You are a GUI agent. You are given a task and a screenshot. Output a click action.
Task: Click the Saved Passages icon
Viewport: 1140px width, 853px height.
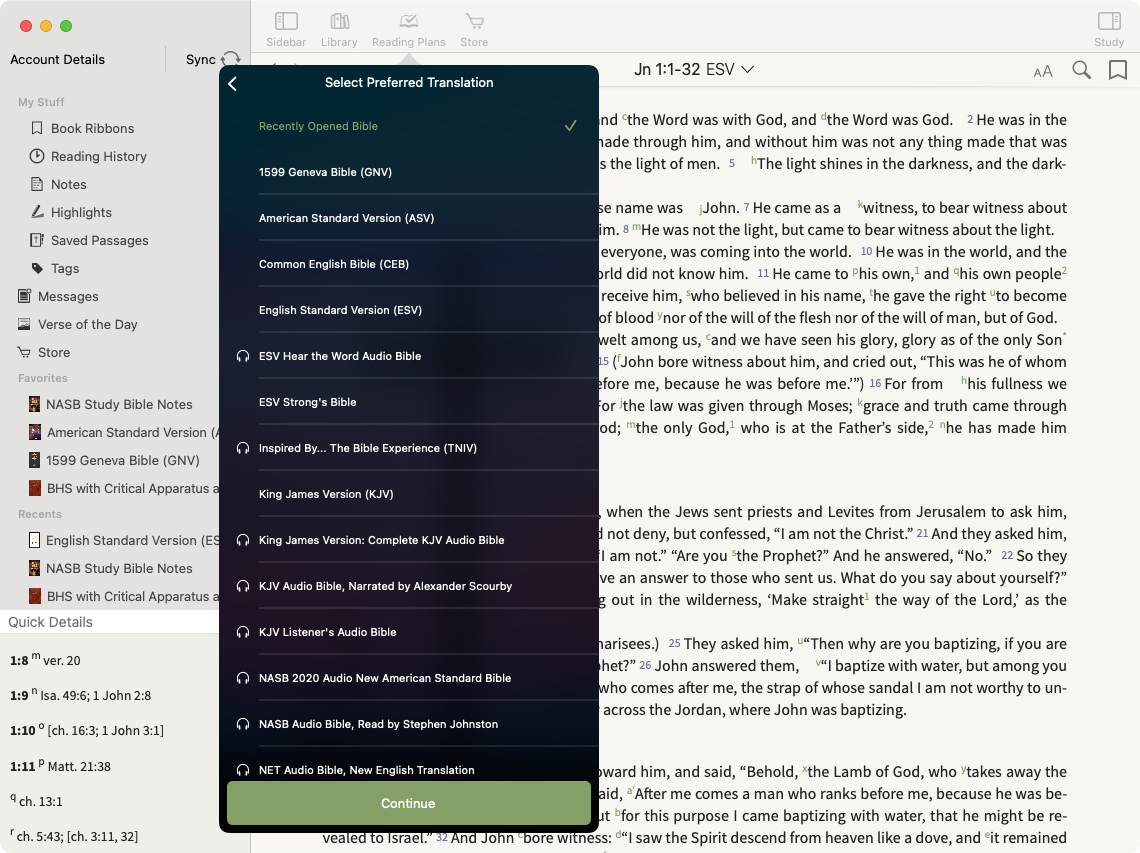pyautogui.click(x=36, y=240)
